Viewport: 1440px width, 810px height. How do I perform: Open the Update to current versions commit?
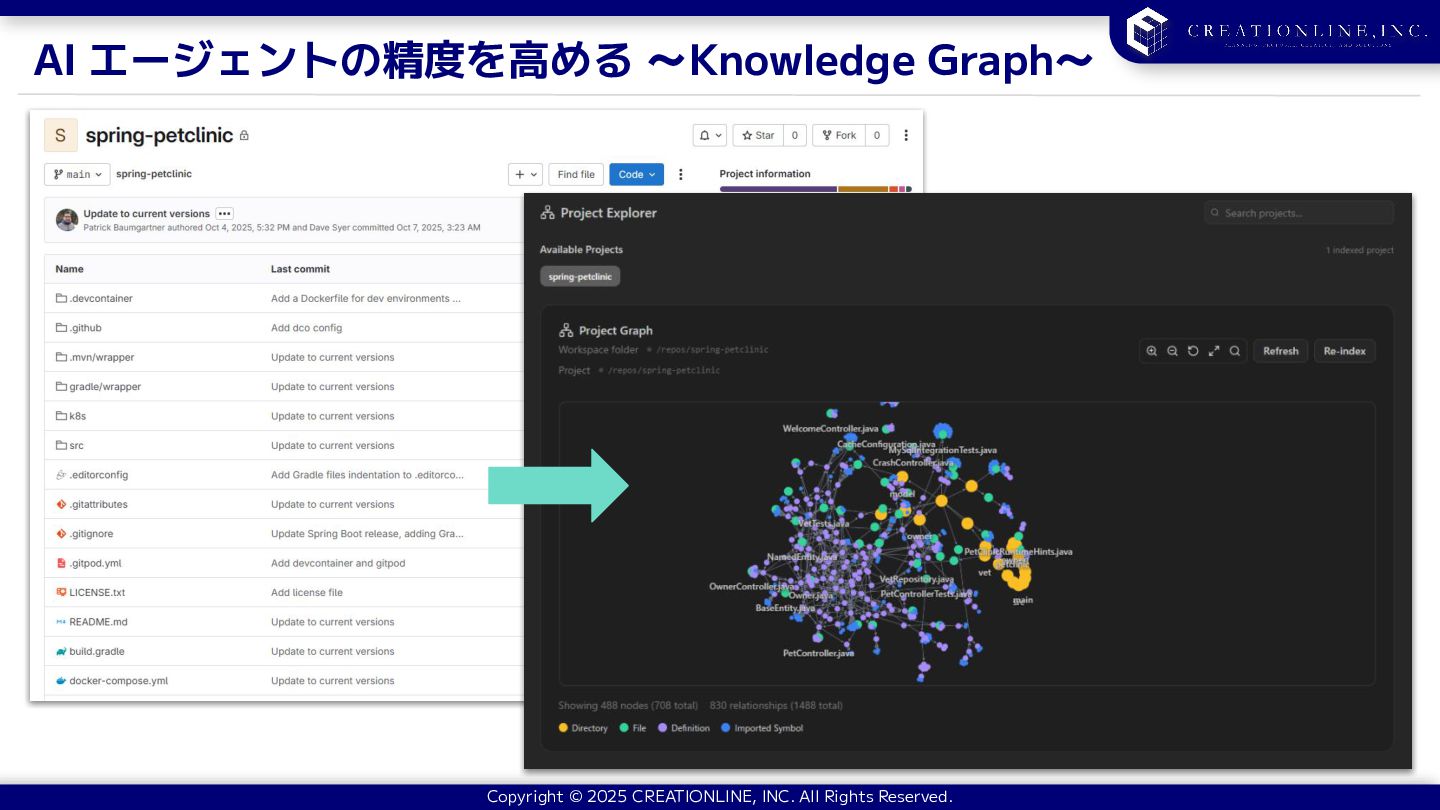(x=147, y=213)
